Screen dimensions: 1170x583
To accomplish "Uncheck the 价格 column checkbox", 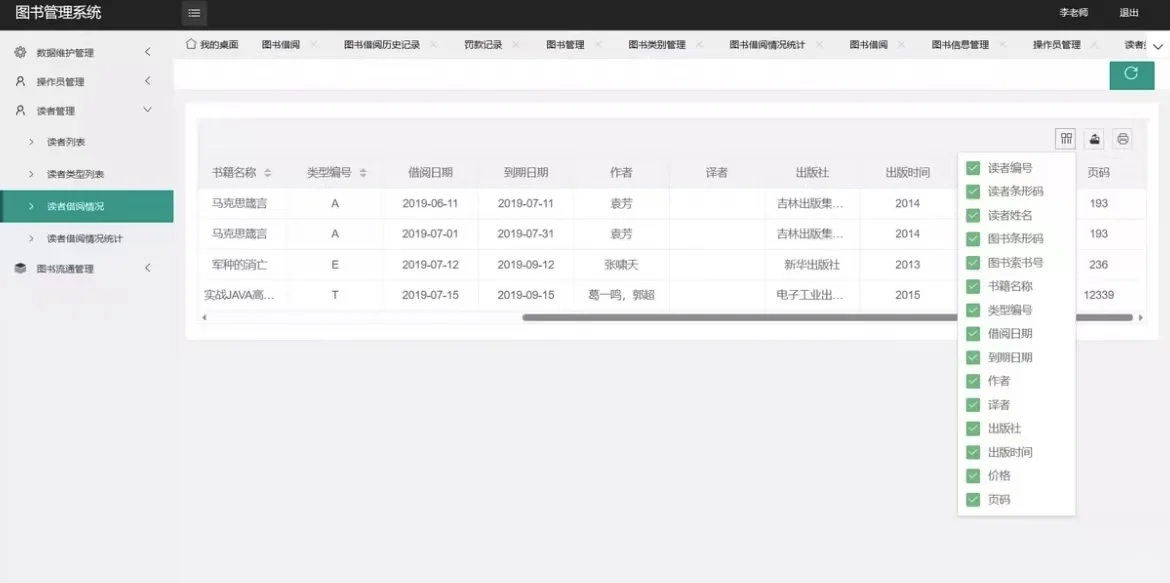I will (972, 475).
